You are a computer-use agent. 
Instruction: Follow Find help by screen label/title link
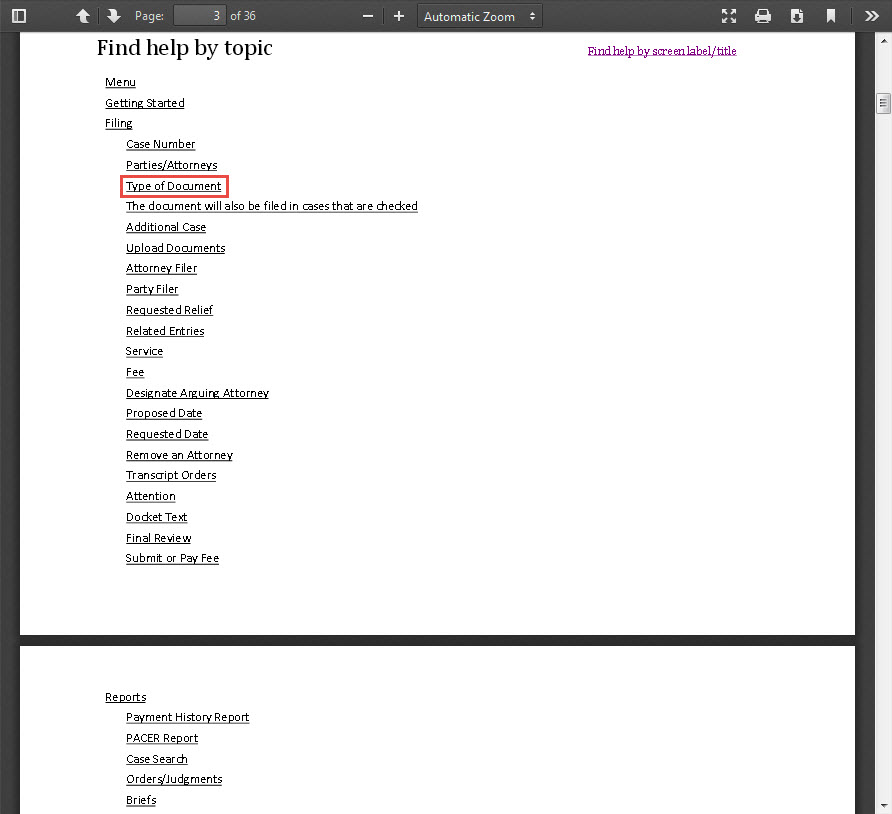(661, 51)
